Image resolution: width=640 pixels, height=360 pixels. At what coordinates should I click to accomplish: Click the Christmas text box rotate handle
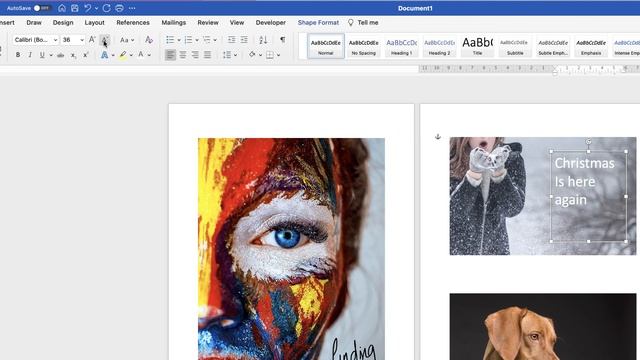[588, 142]
